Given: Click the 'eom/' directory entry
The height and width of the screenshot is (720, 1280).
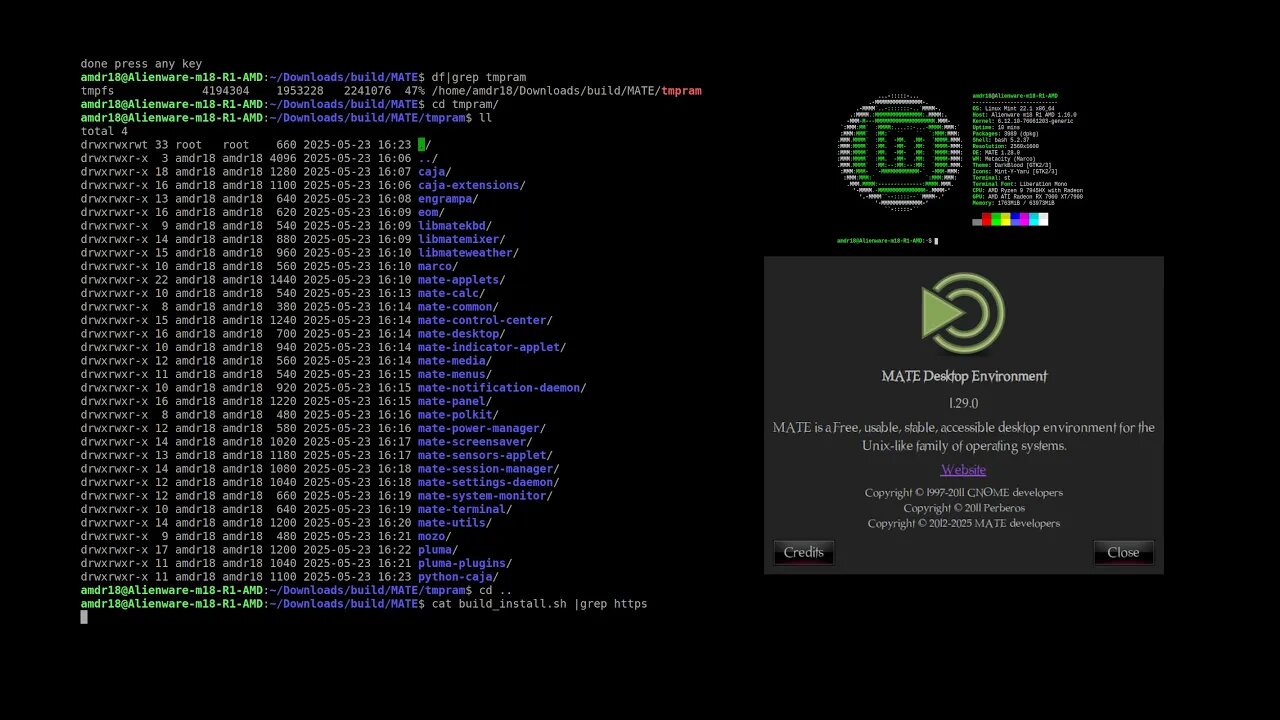Looking at the screenshot, I should click(x=431, y=212).
